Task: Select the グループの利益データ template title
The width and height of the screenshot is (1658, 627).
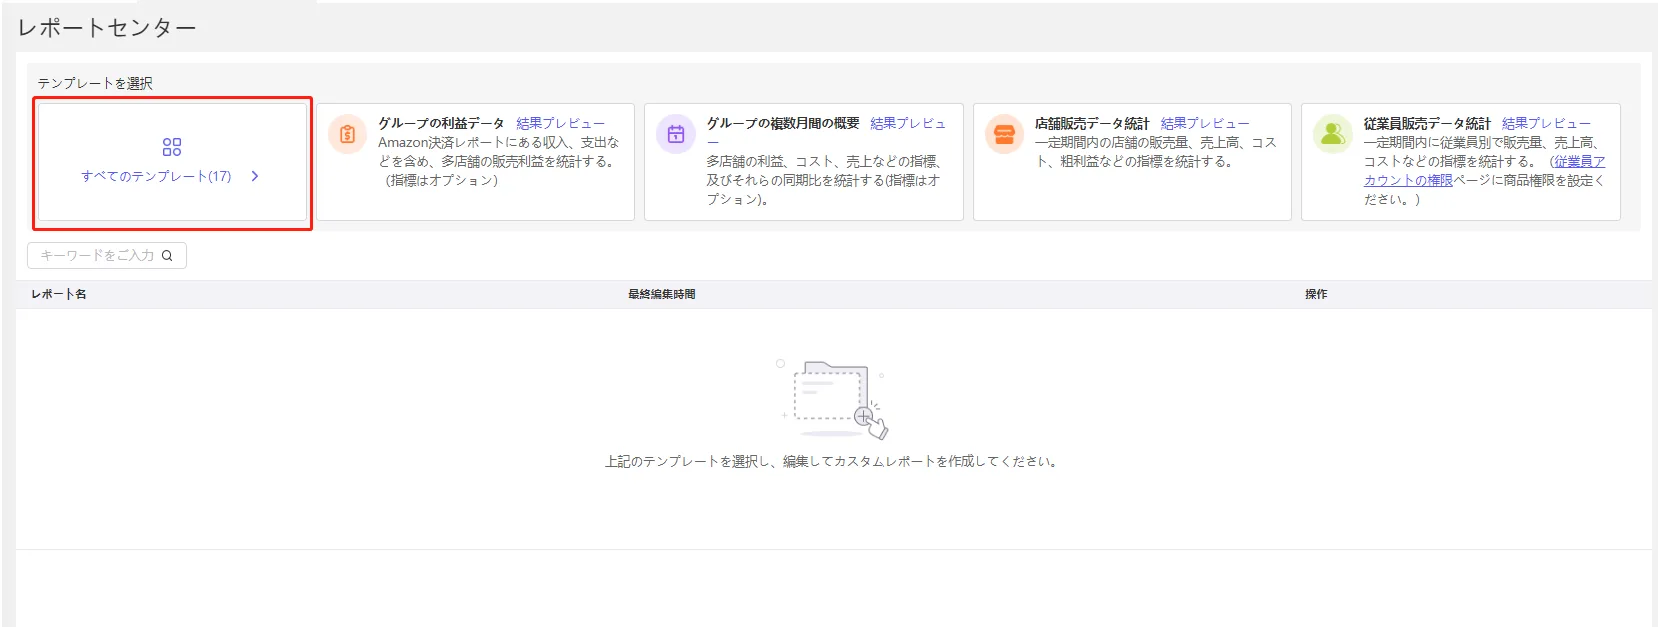Action: (441, 123)
